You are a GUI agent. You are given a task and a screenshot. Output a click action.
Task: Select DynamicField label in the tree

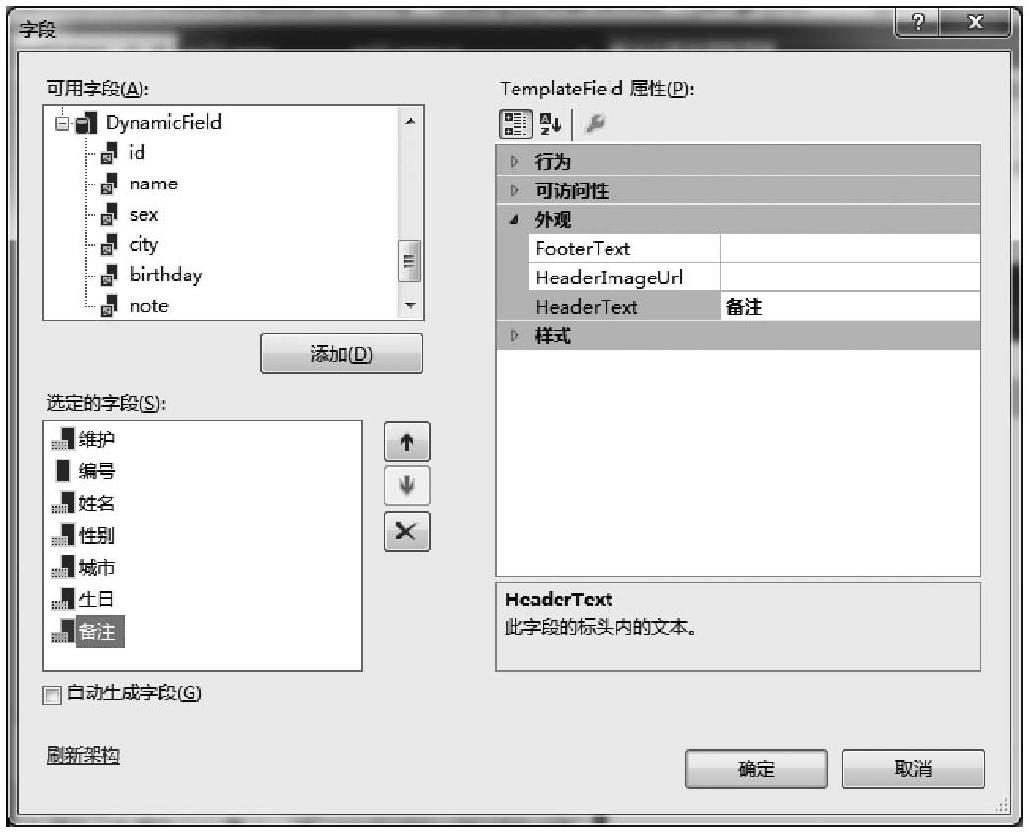(x=164, y=123)
